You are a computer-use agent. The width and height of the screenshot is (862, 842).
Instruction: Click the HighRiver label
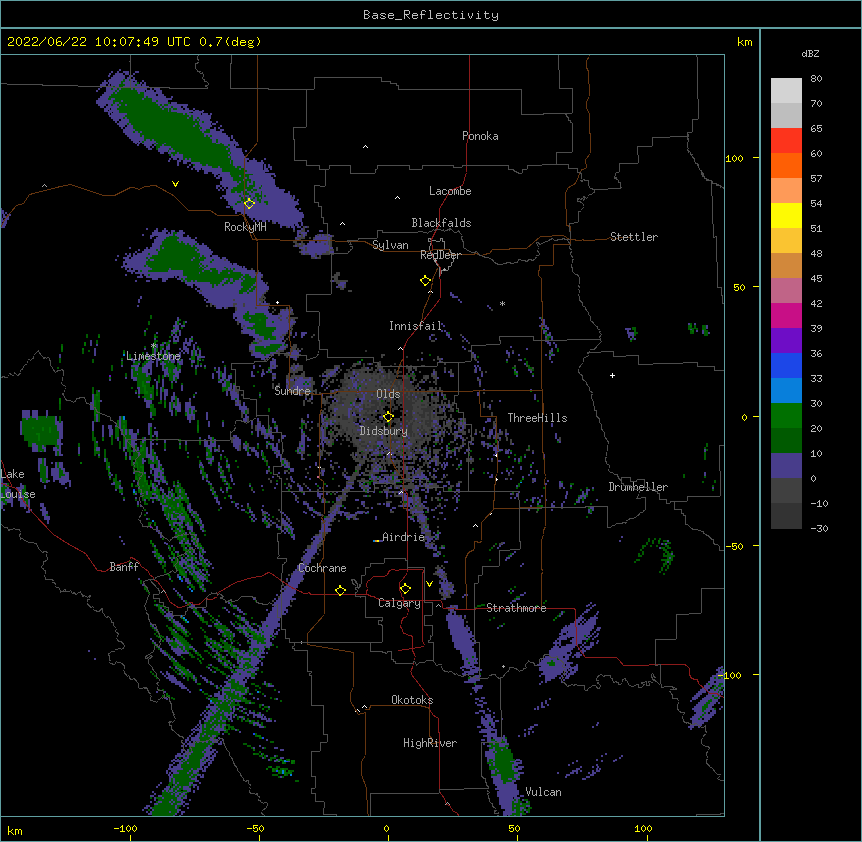point(430,743)
